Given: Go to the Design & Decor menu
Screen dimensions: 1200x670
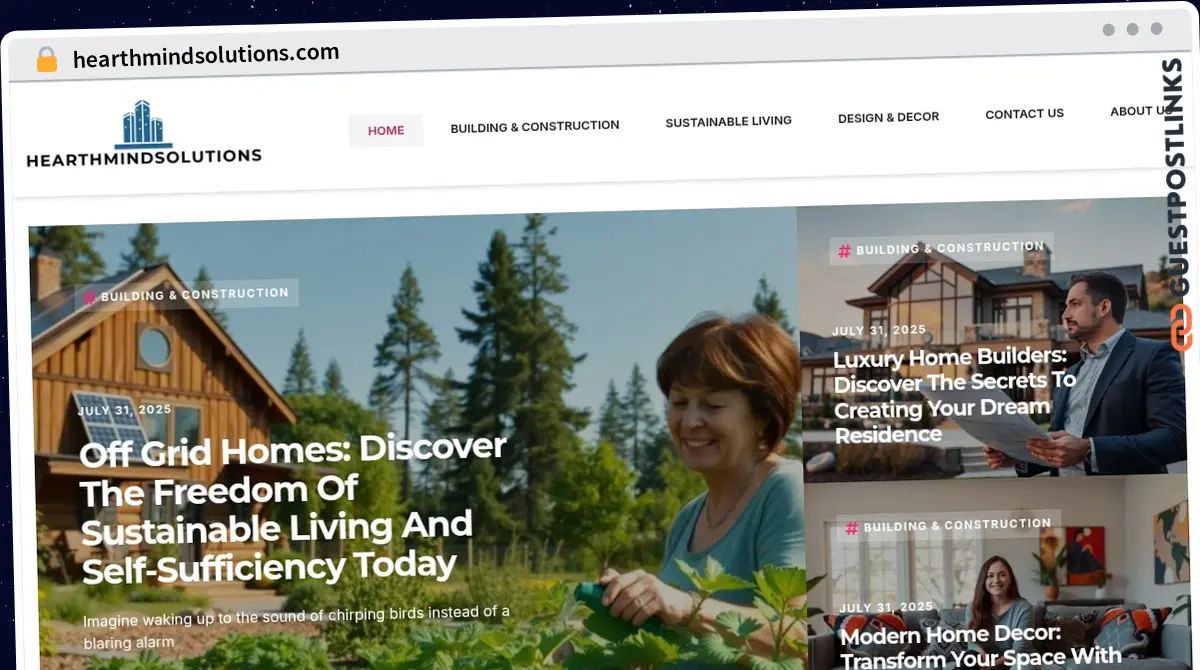Looking at the screenshot, I should click(889, 117).
